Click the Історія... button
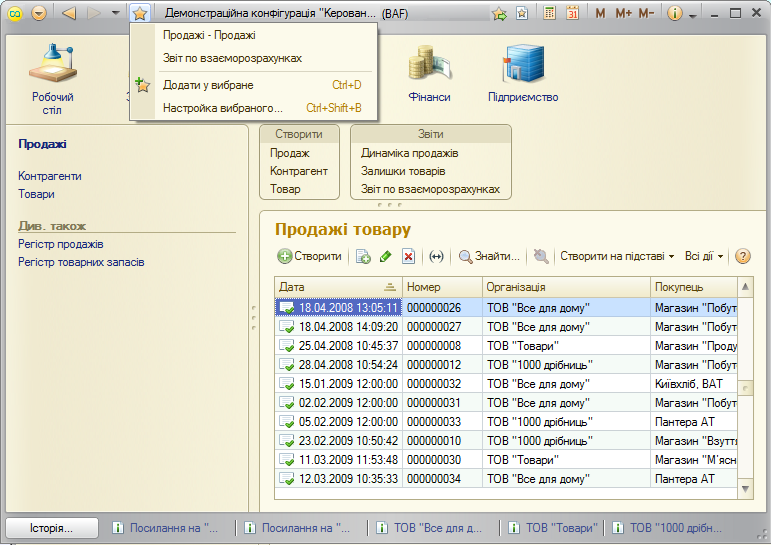 point(52,528)
